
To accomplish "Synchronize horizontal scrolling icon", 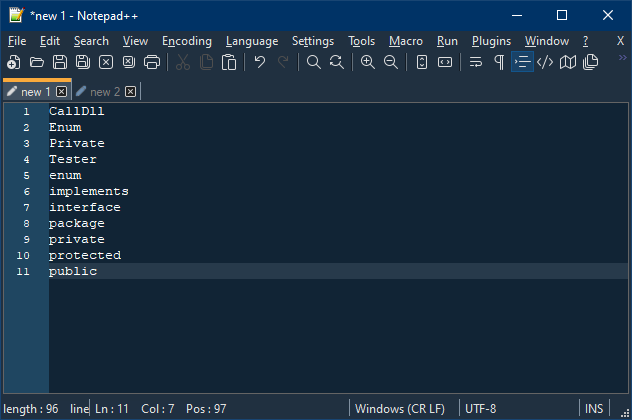I will pyautogui.click(x=445, y=62).
